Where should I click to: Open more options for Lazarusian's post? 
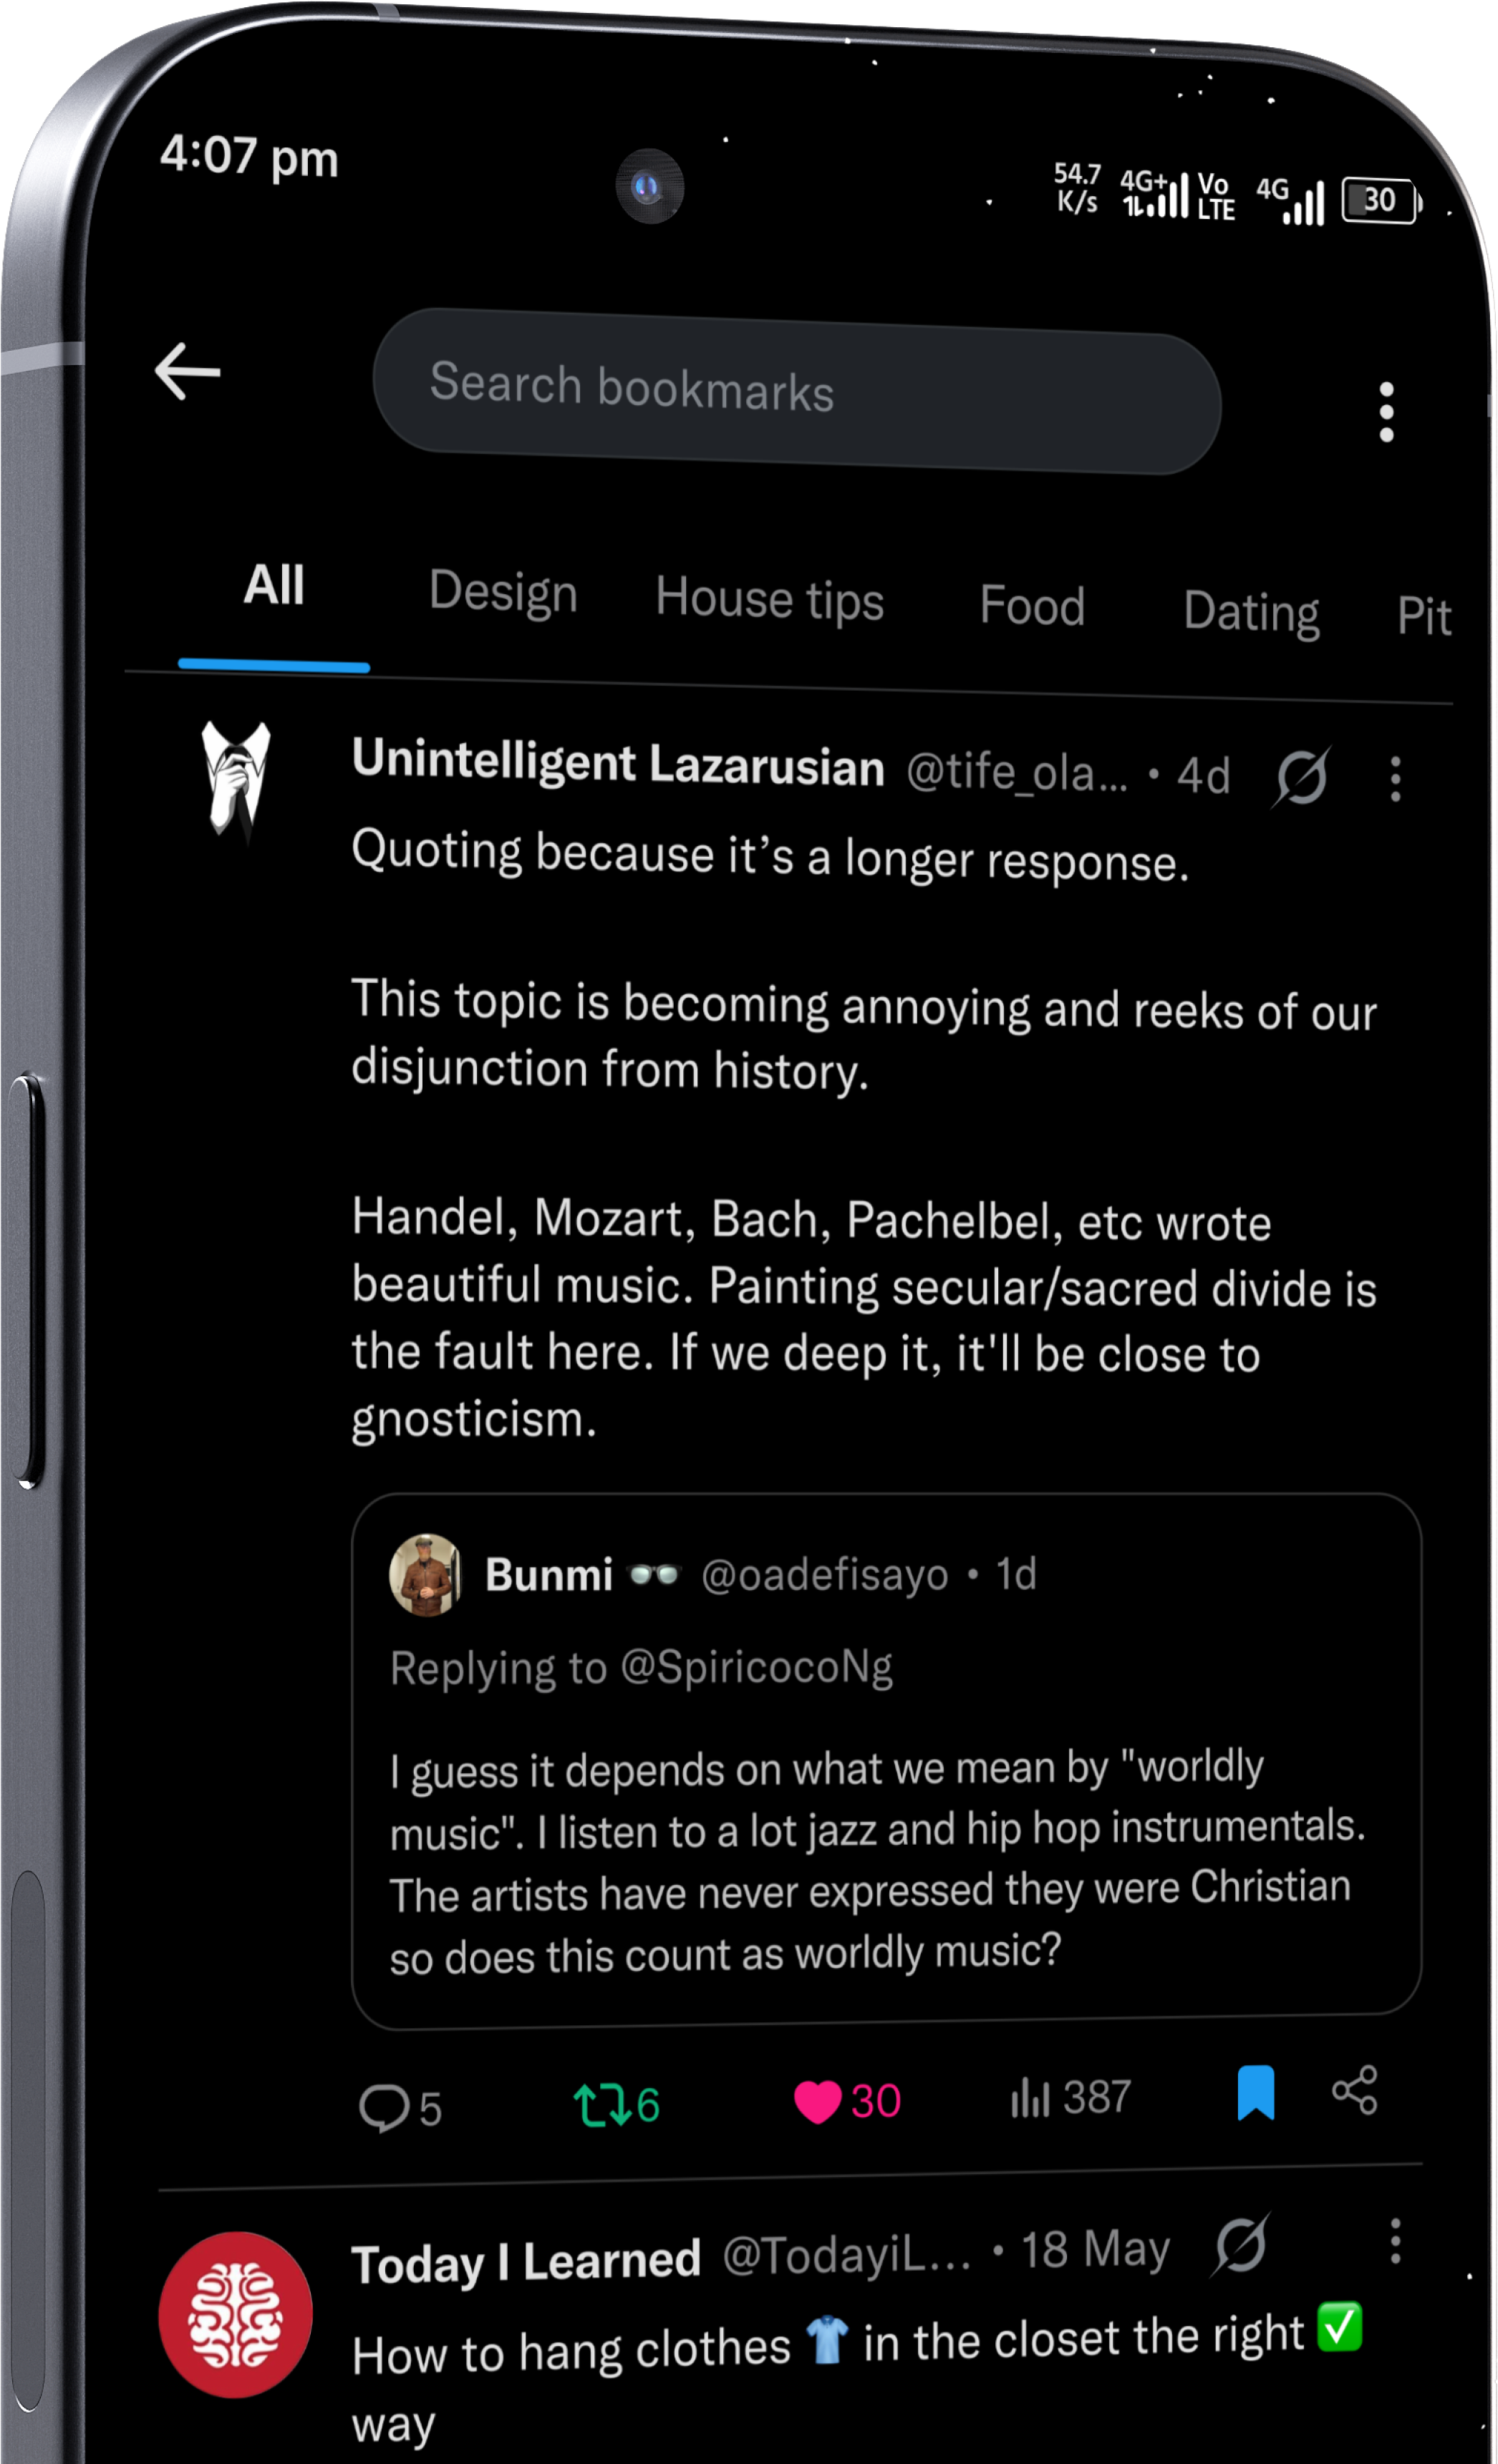(1396, 778)
